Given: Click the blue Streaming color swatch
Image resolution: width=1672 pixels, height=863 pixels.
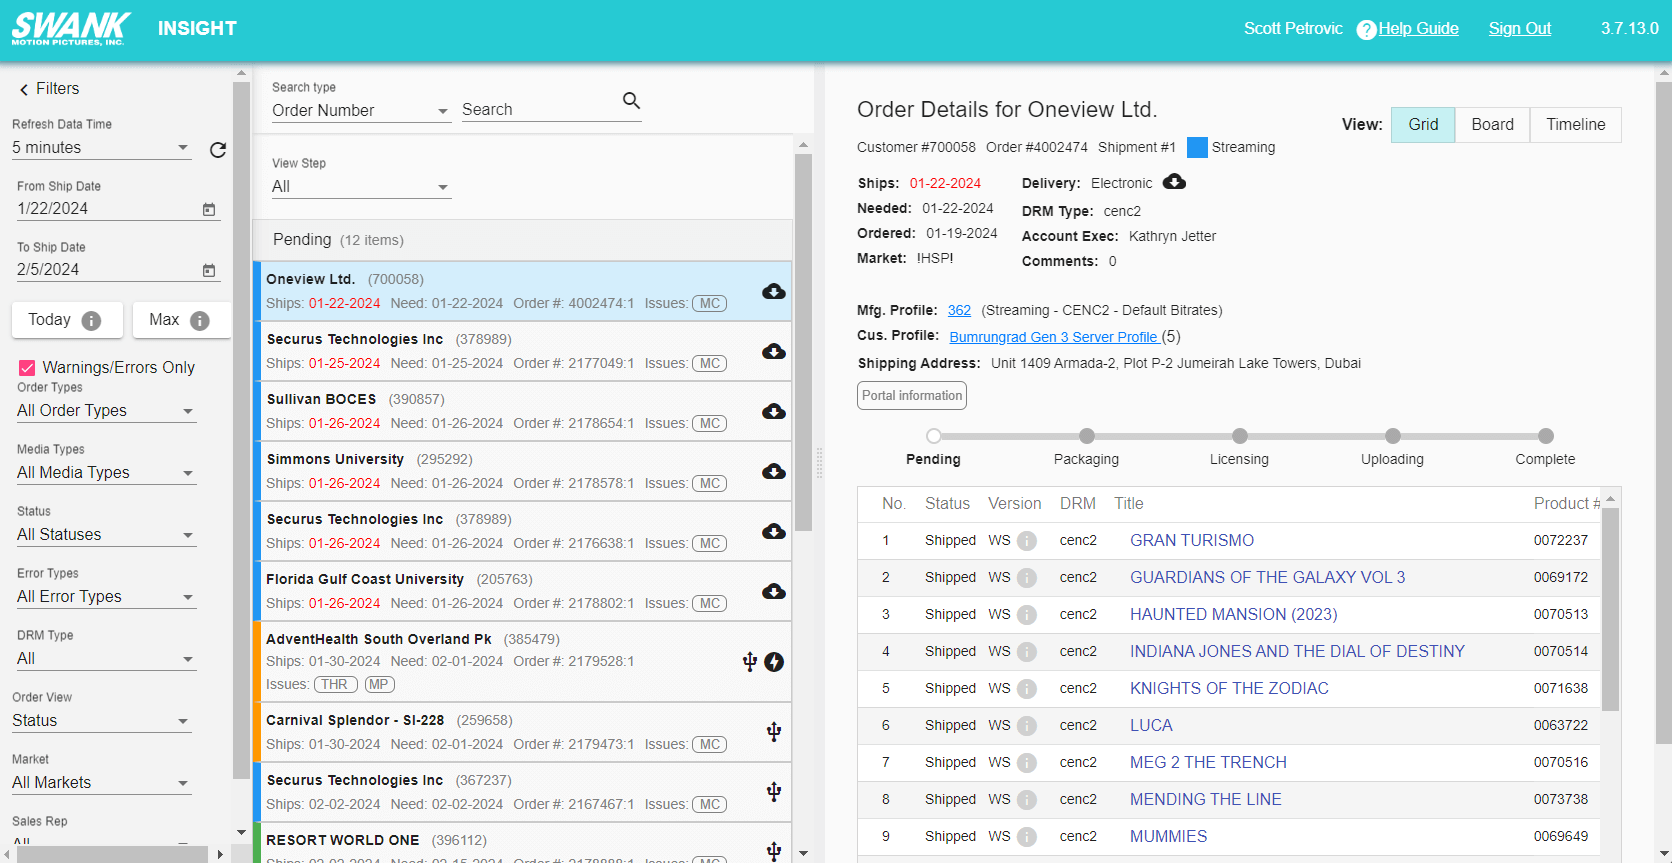Looking at the screenshot, I should 1197,148.
